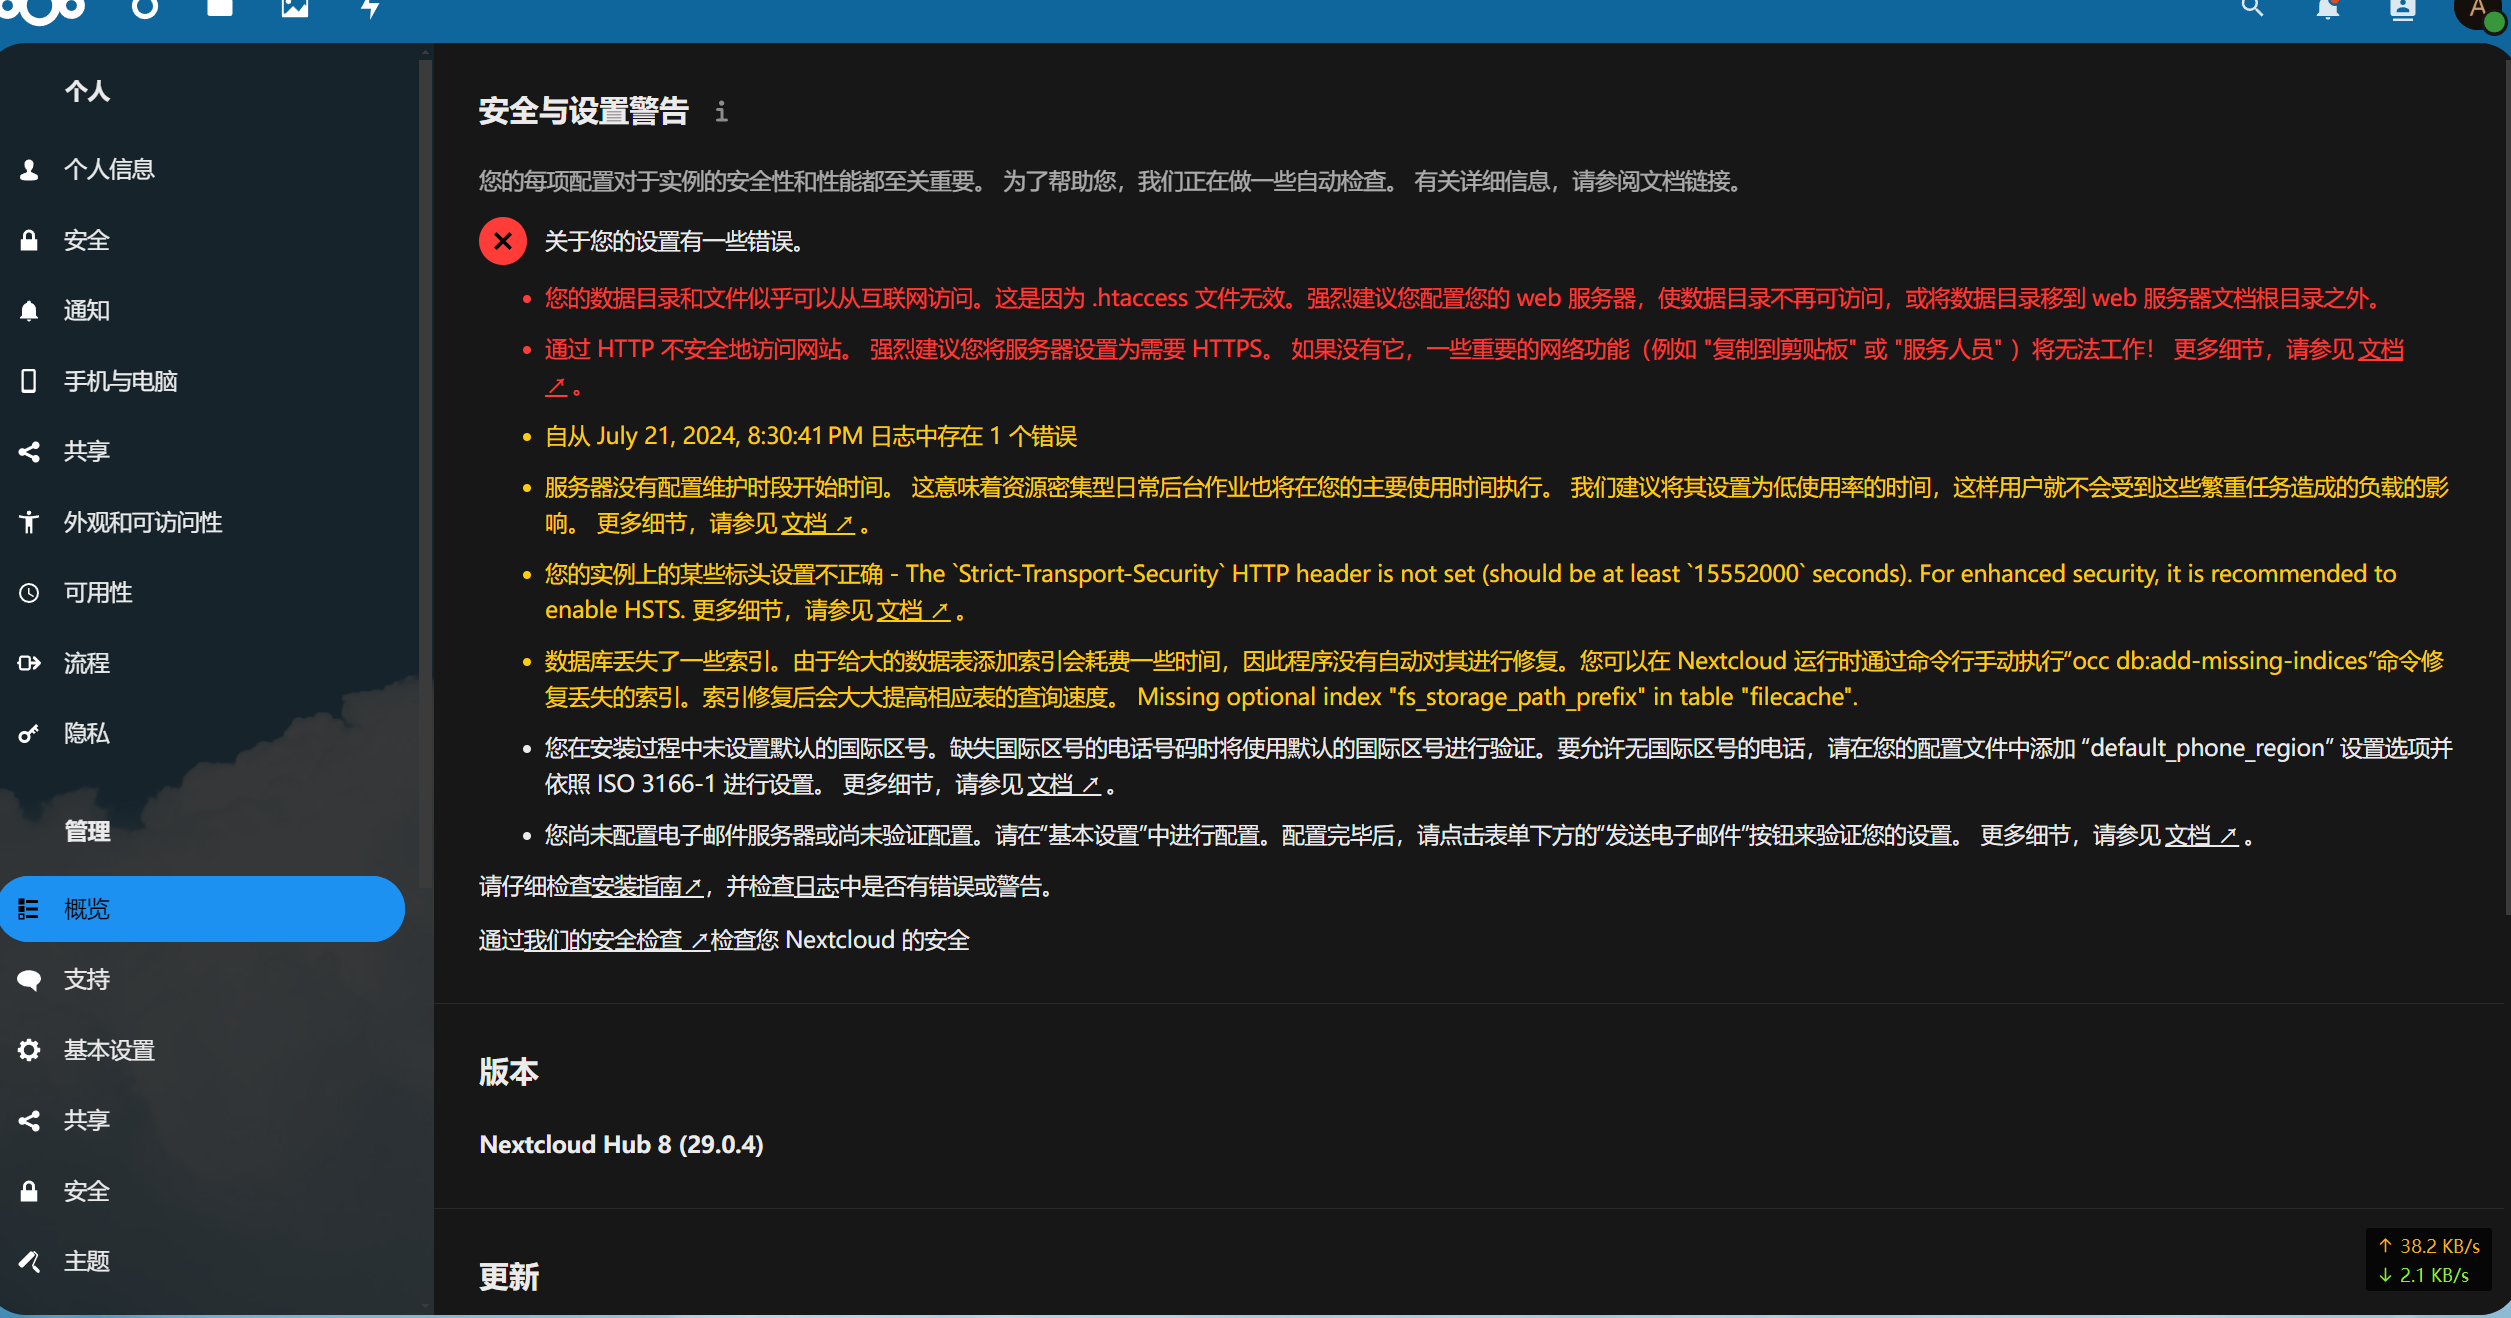Go to 外观和可访问性 settings
This screenshot has width=2511, height=1318.
pos(142,522)
